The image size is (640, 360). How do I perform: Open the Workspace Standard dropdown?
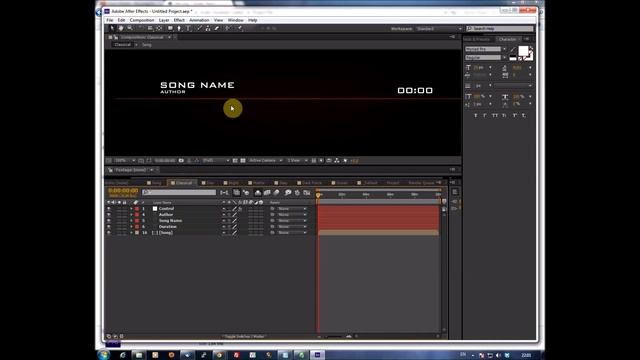click(439, 29)
